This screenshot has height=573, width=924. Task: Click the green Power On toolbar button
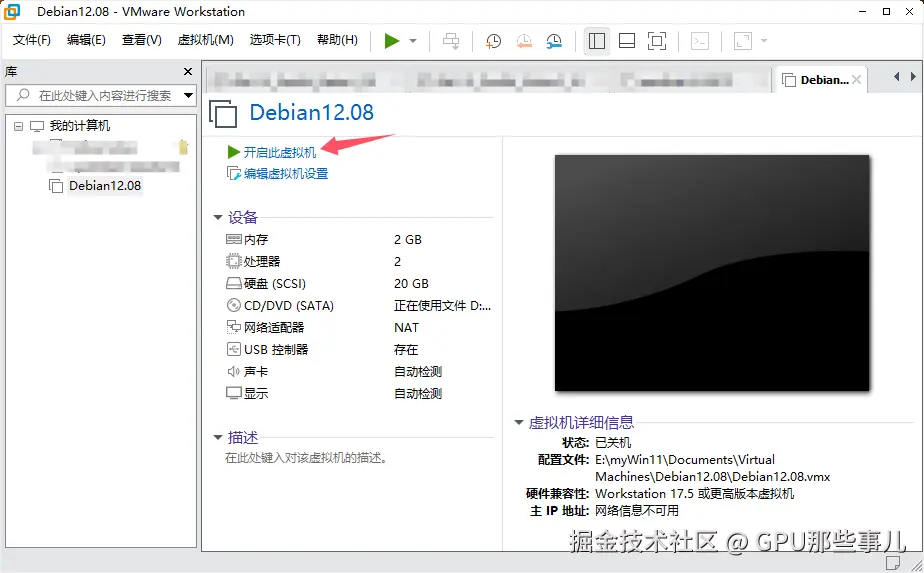pos(392,41)
